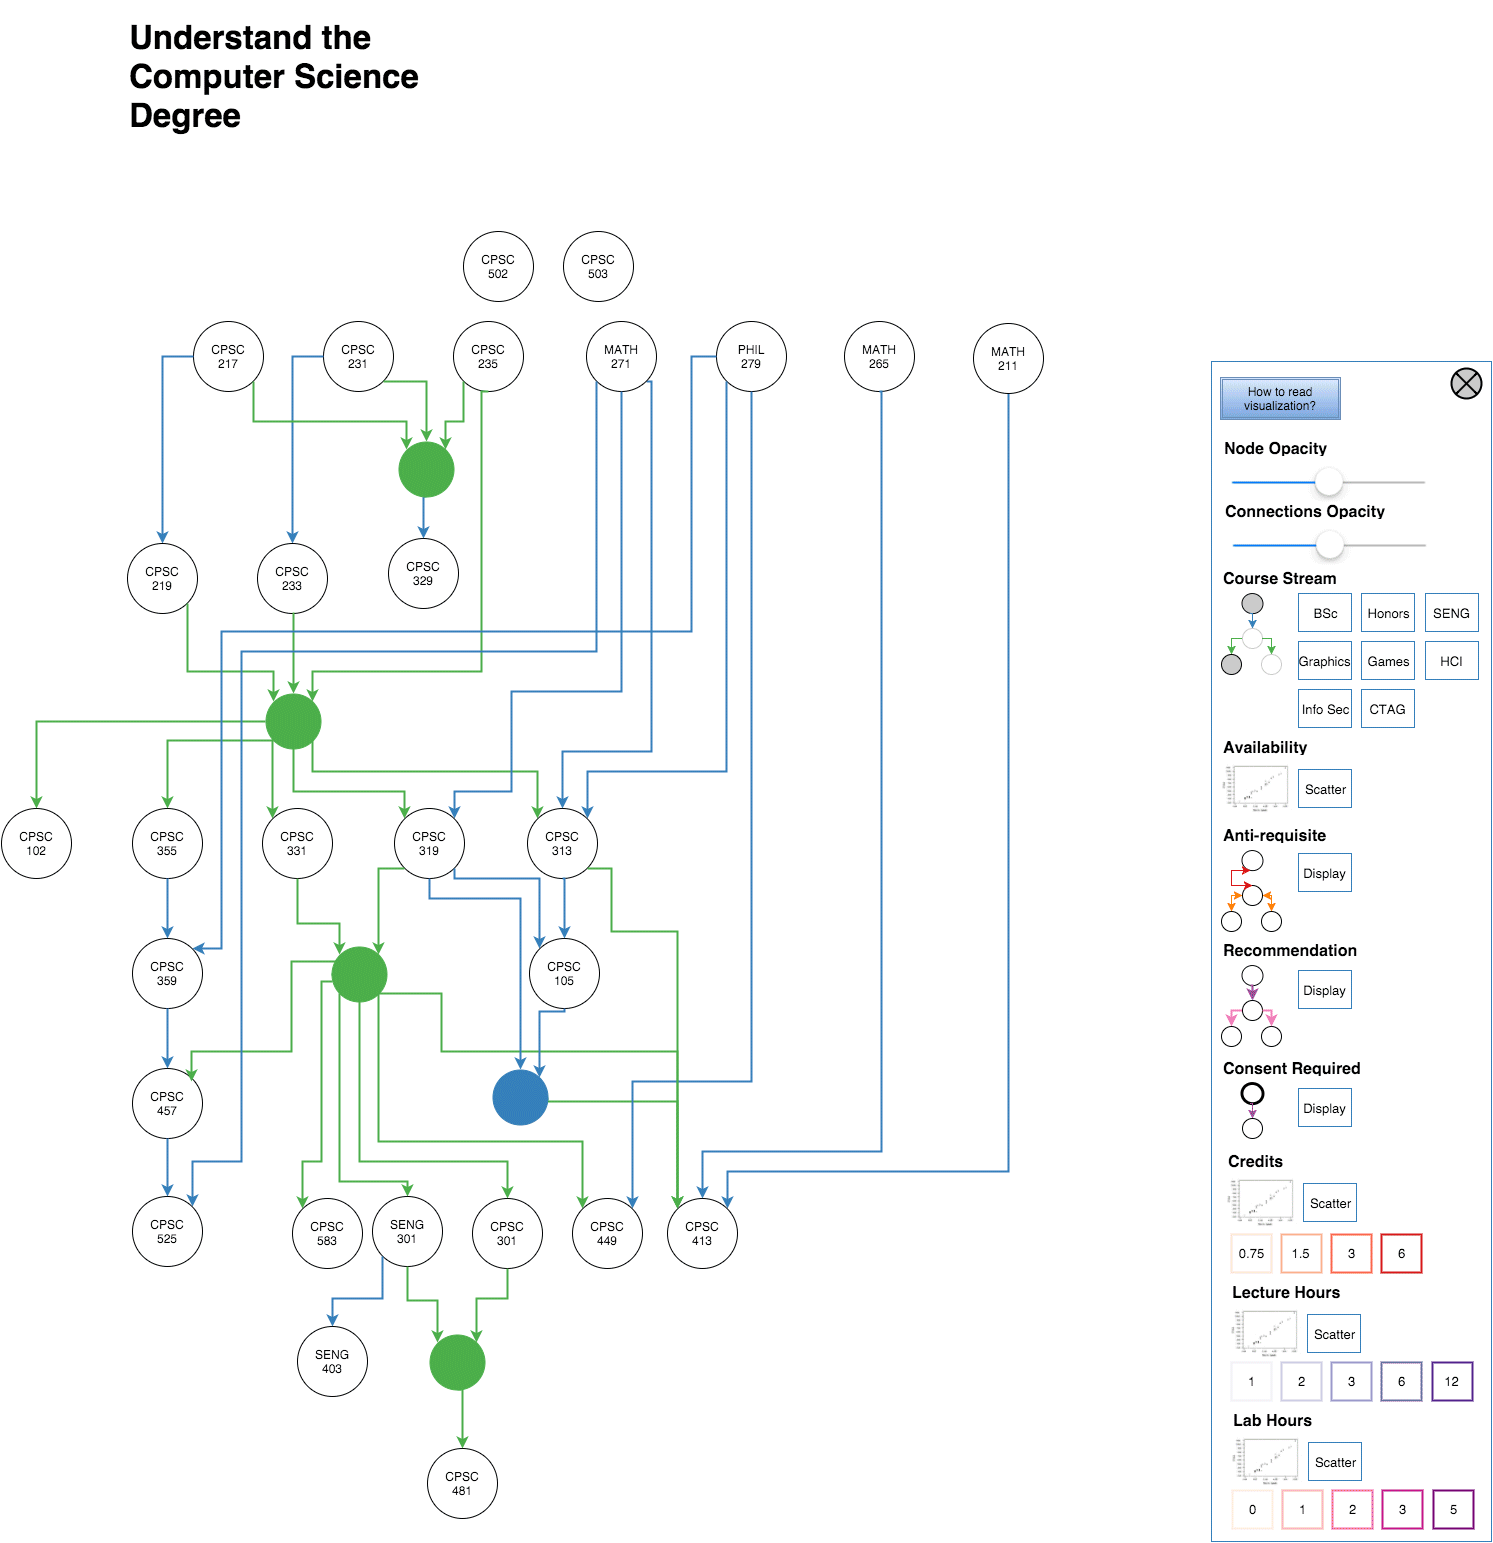Toggle the BSc course stream
The height and width of the screenshot is (1543, 1493).
(x=1325, y=613)
